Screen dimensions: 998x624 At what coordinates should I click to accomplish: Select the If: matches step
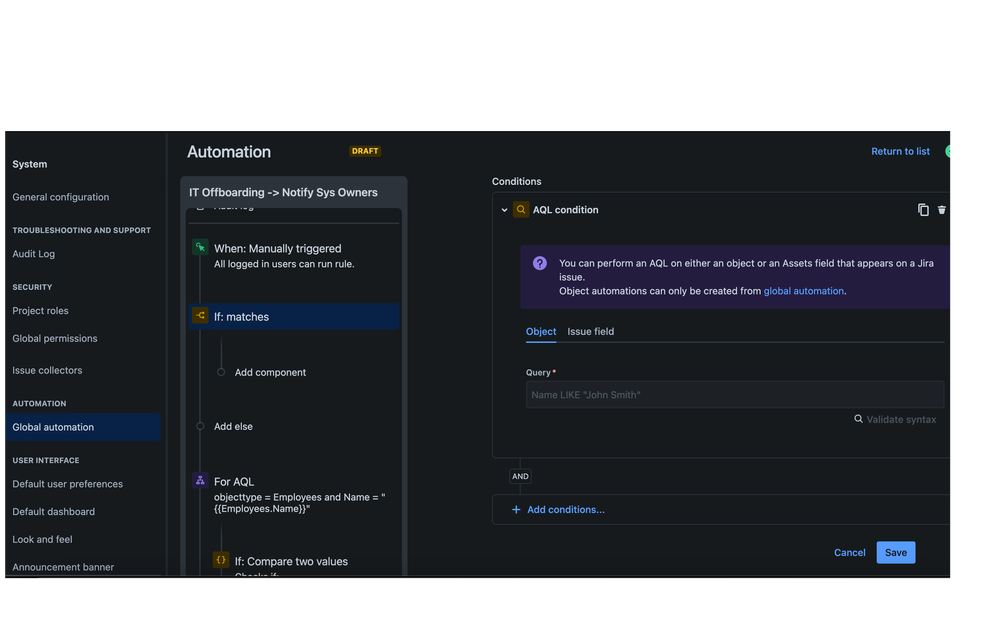point(294,316)
